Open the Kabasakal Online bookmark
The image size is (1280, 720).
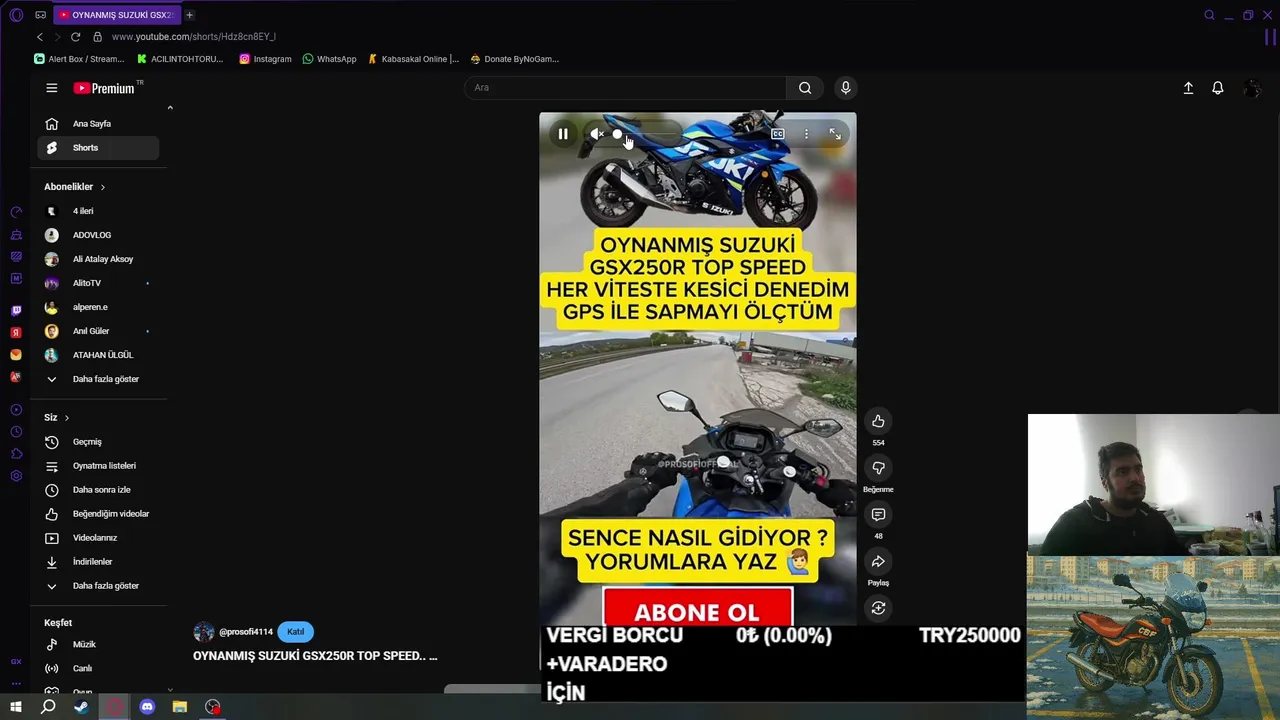413,59
